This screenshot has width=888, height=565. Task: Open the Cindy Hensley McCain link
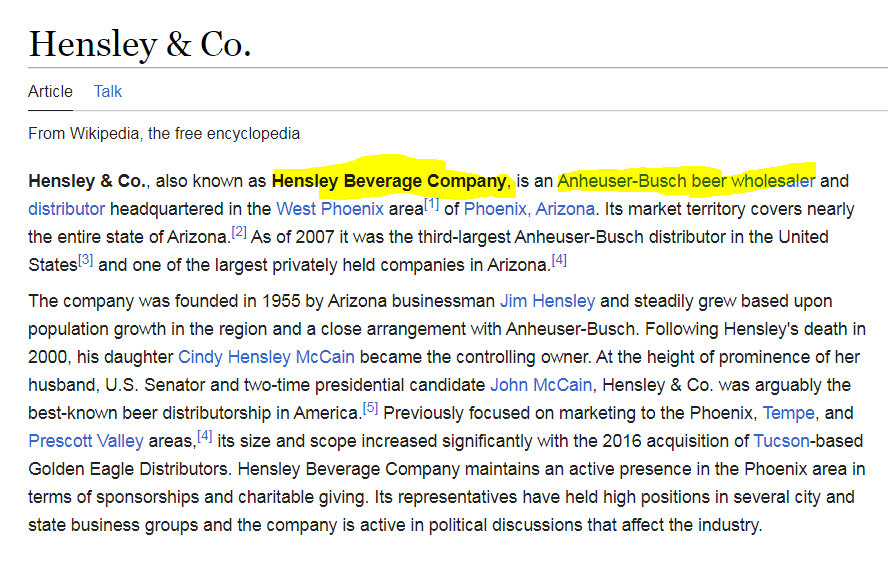(266, 357)
